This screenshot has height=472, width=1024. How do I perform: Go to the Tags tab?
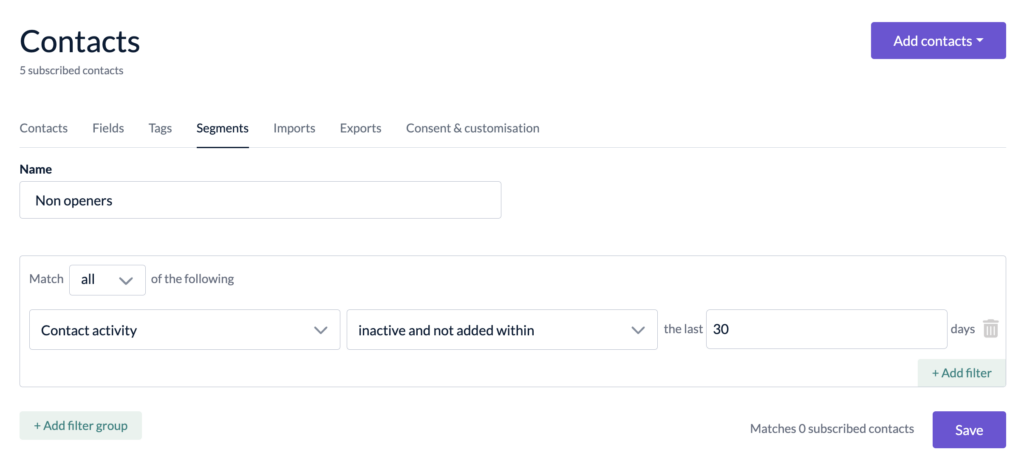[160, 128]
